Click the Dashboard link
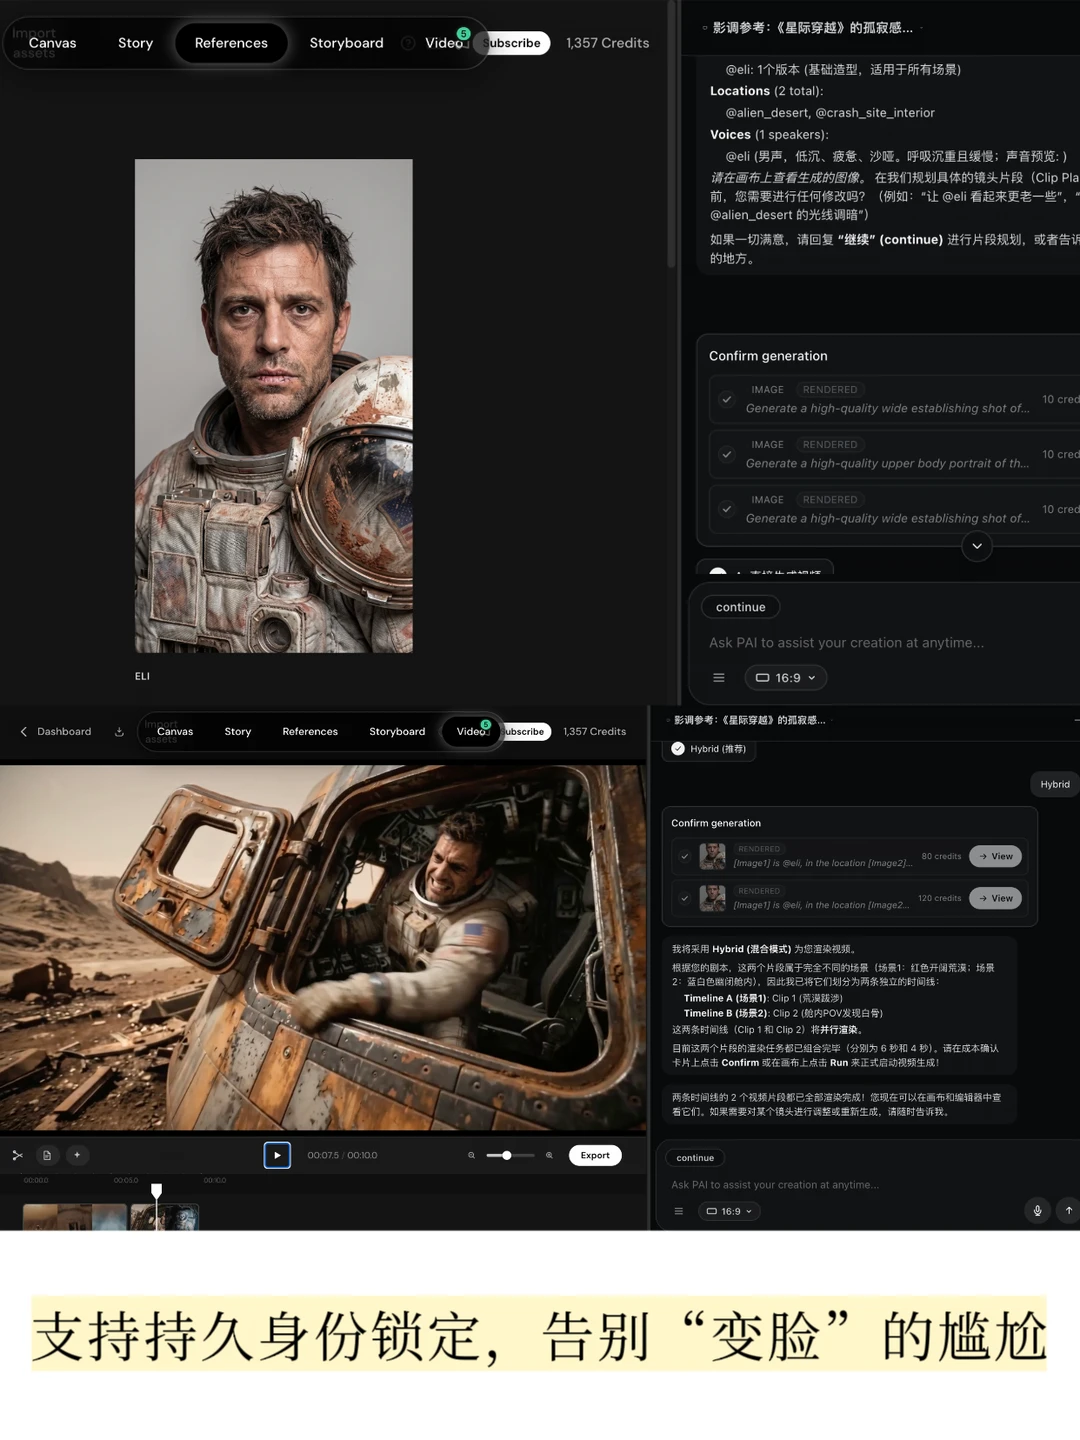The image size is (1080, 1440). point(64,732)
